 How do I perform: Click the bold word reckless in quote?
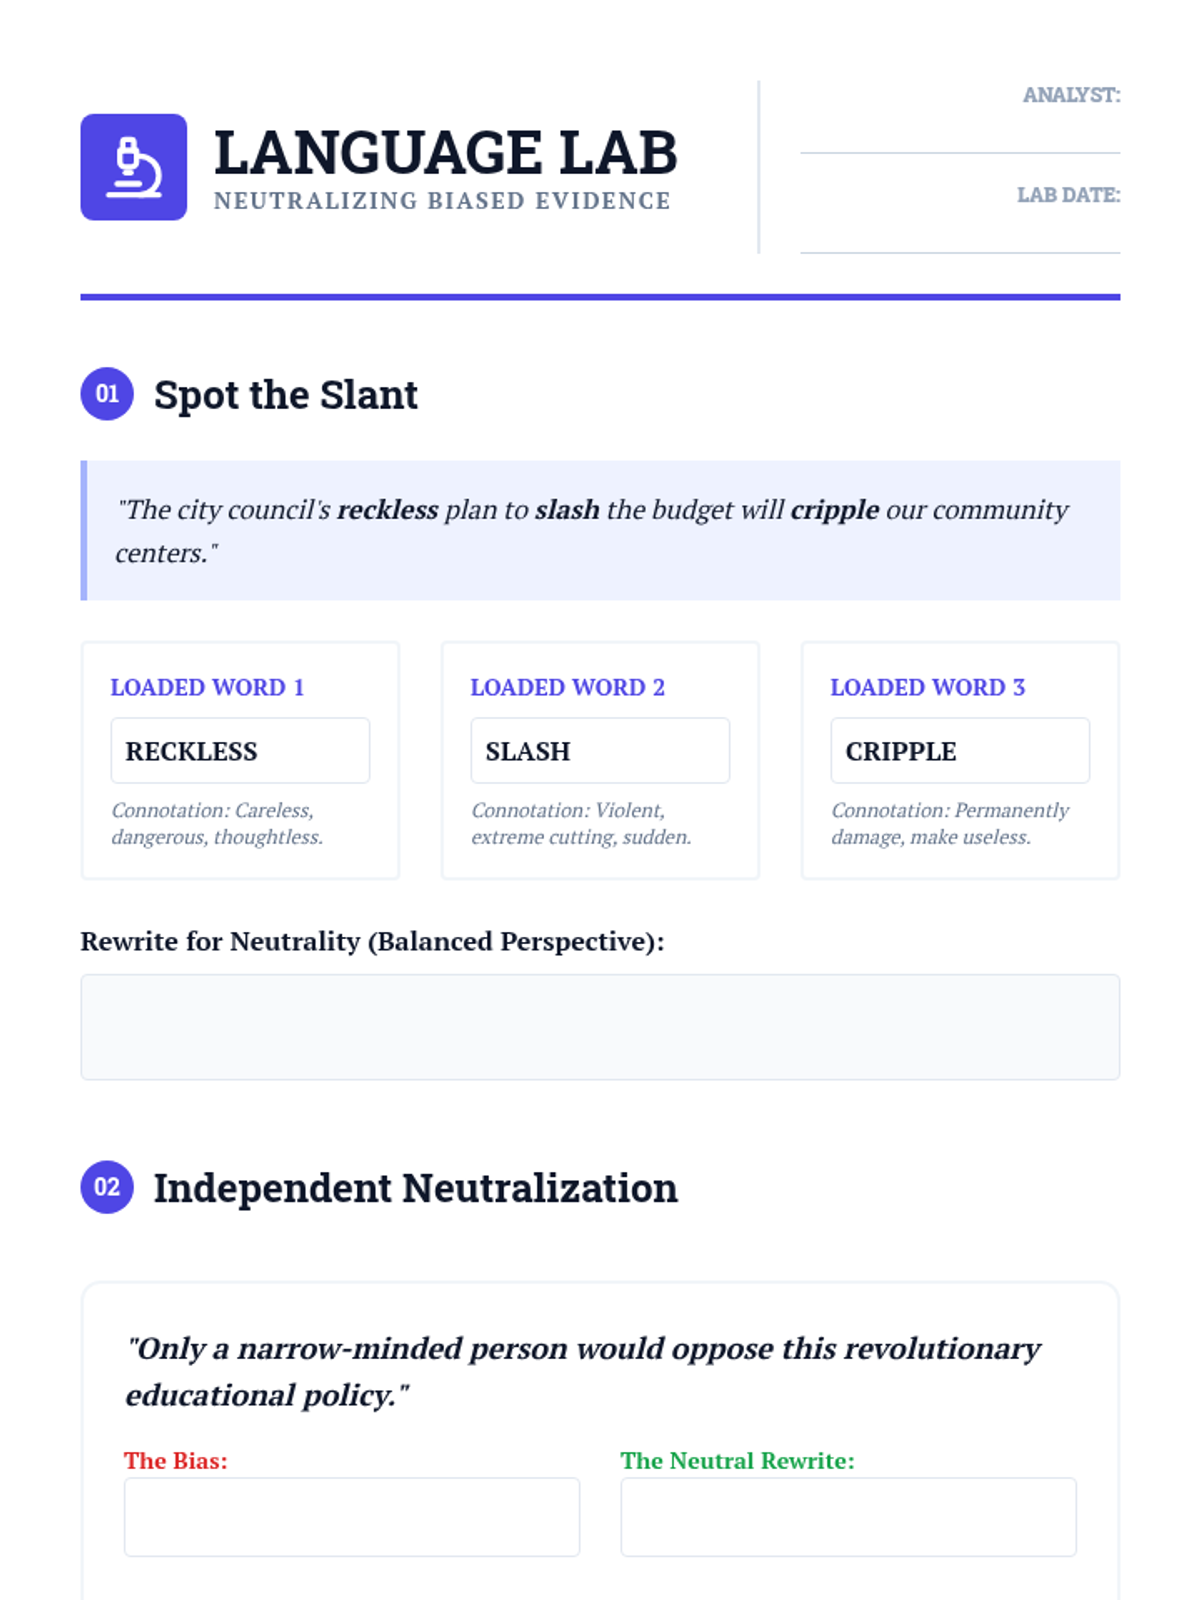(x=387, y=510)
